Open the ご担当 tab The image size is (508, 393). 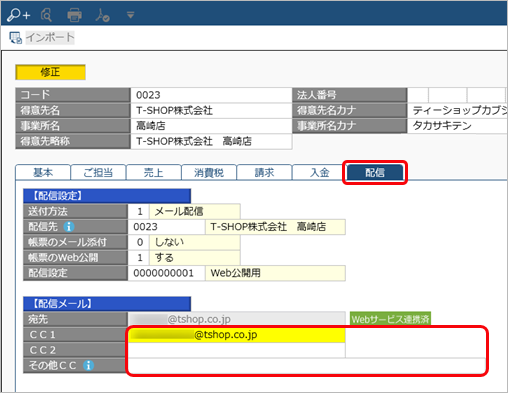(x=98, y=172)
